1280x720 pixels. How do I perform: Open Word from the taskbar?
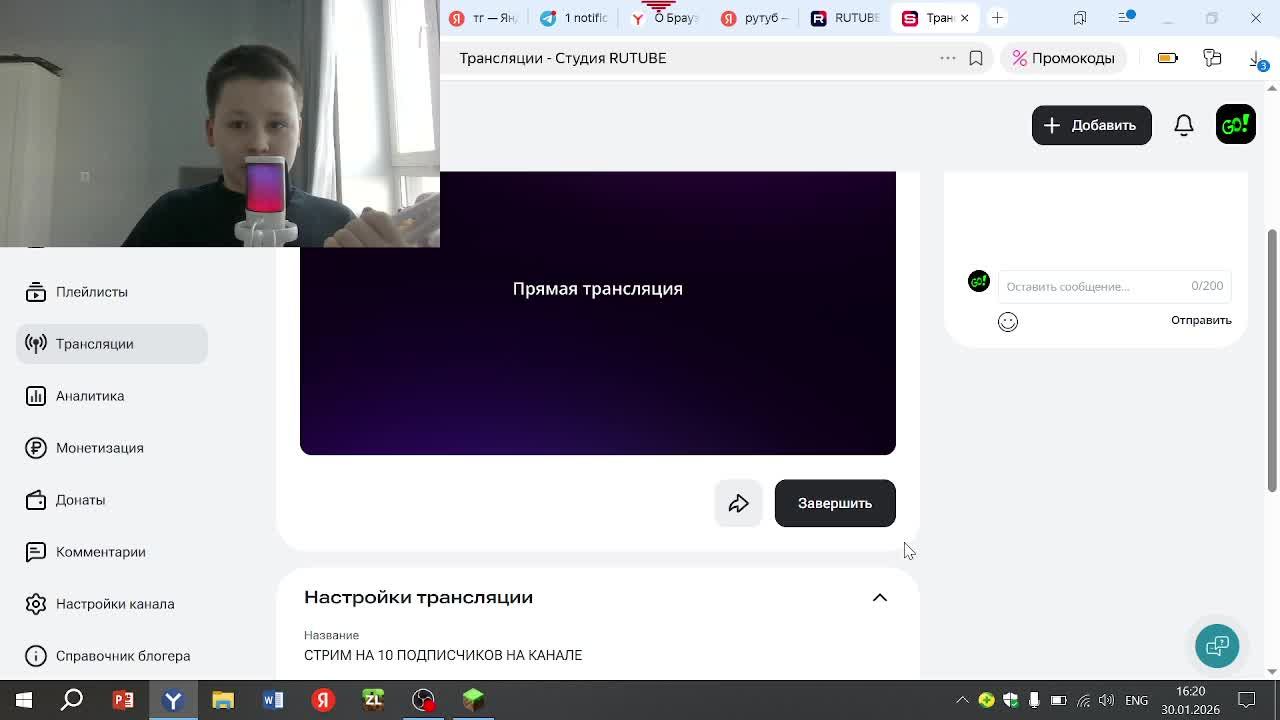pos(273,700)
